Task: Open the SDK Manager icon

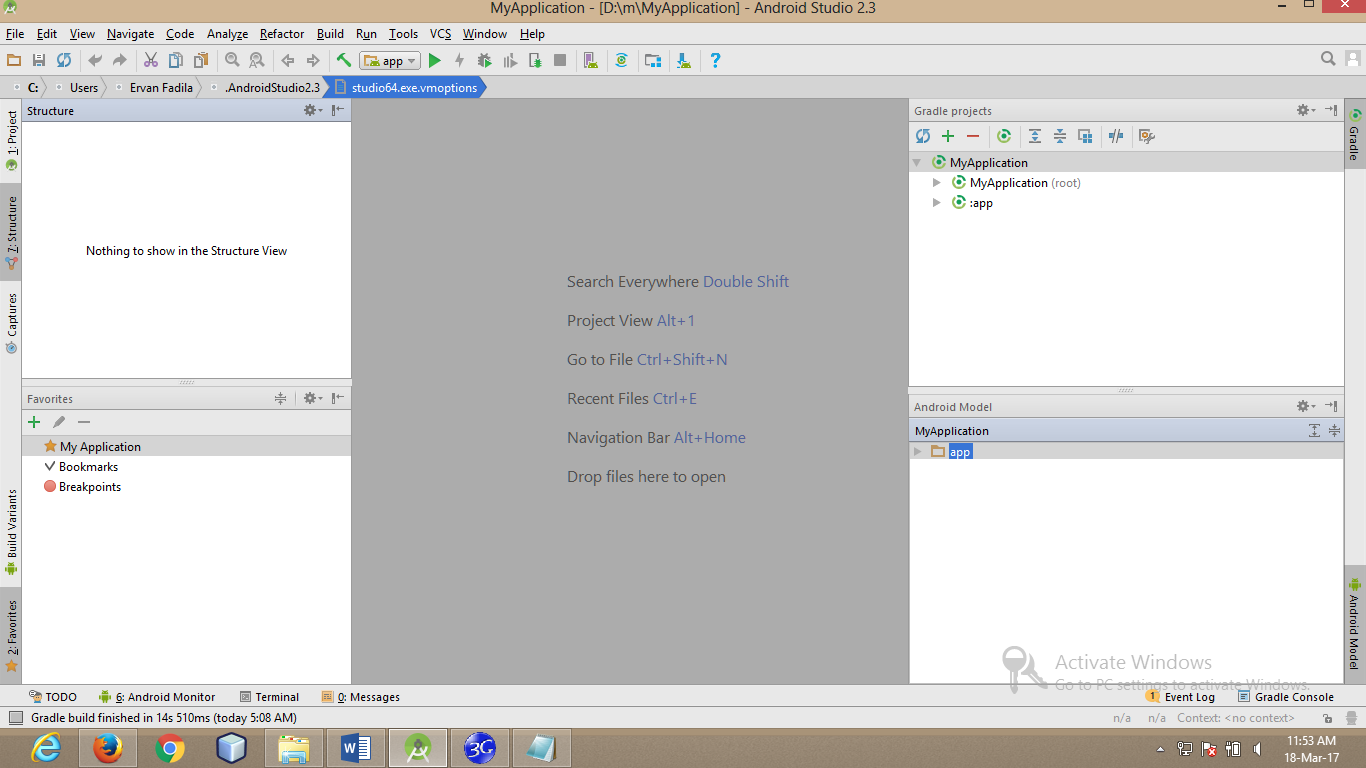Action: click(684, 60)
